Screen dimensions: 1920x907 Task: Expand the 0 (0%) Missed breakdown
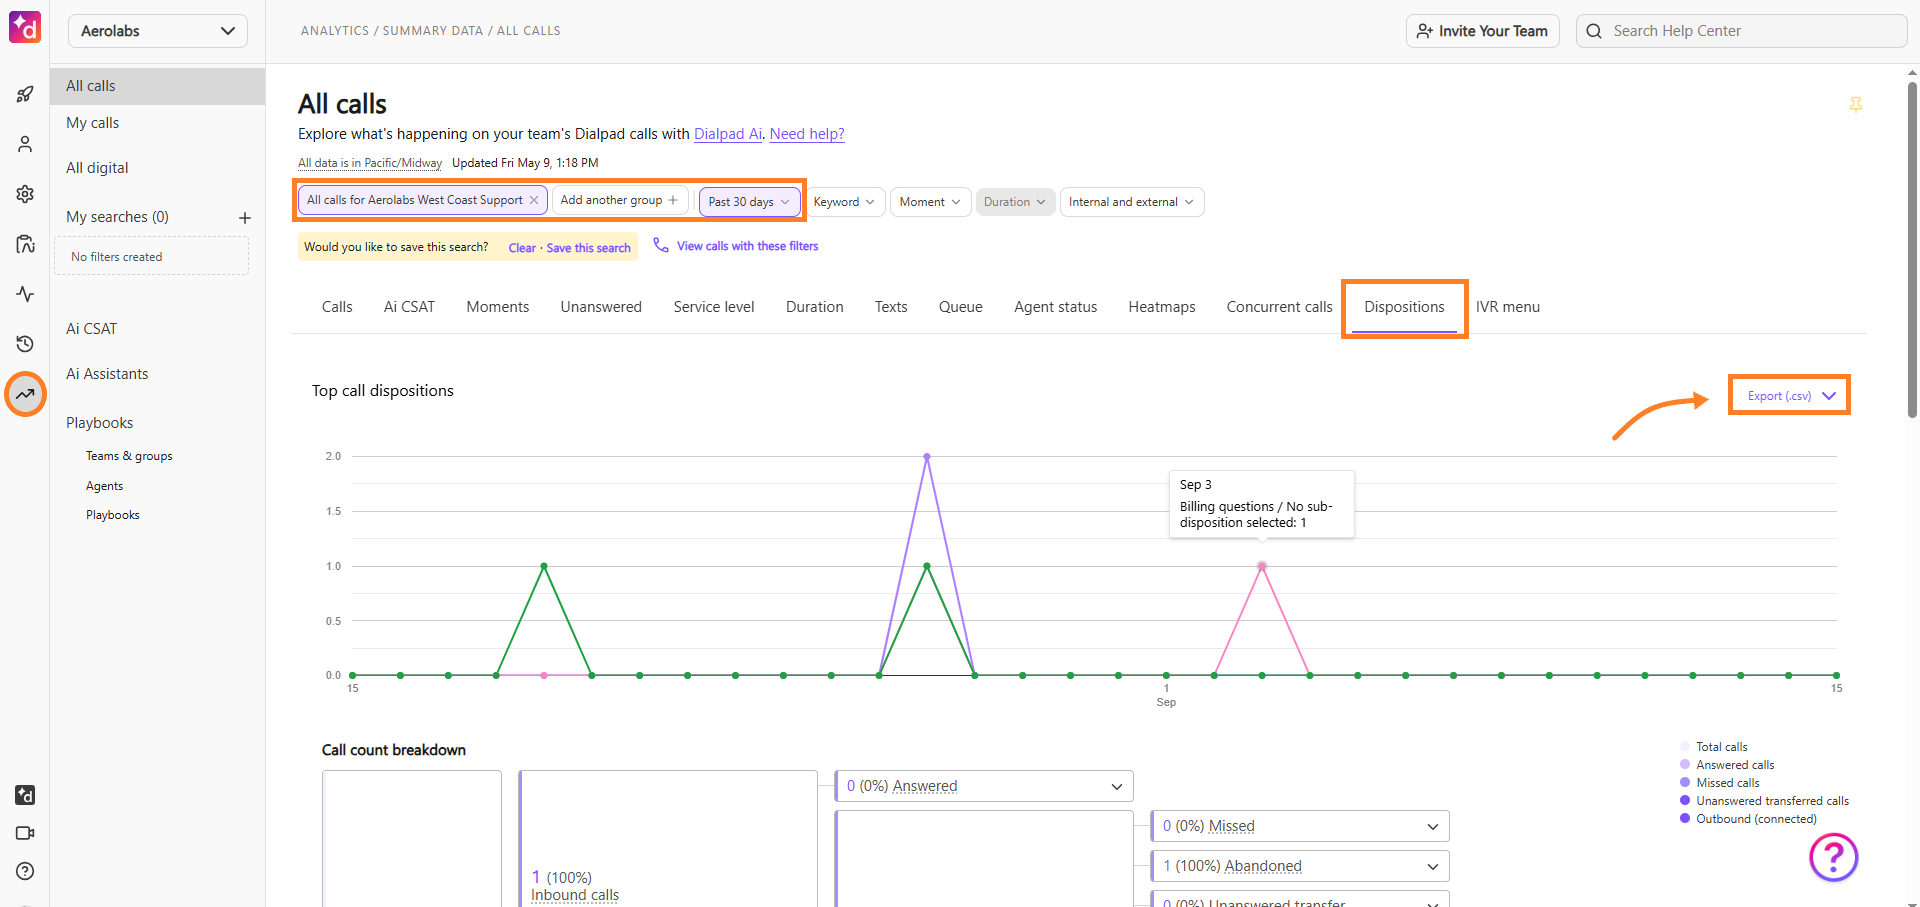pos(1300,826)
